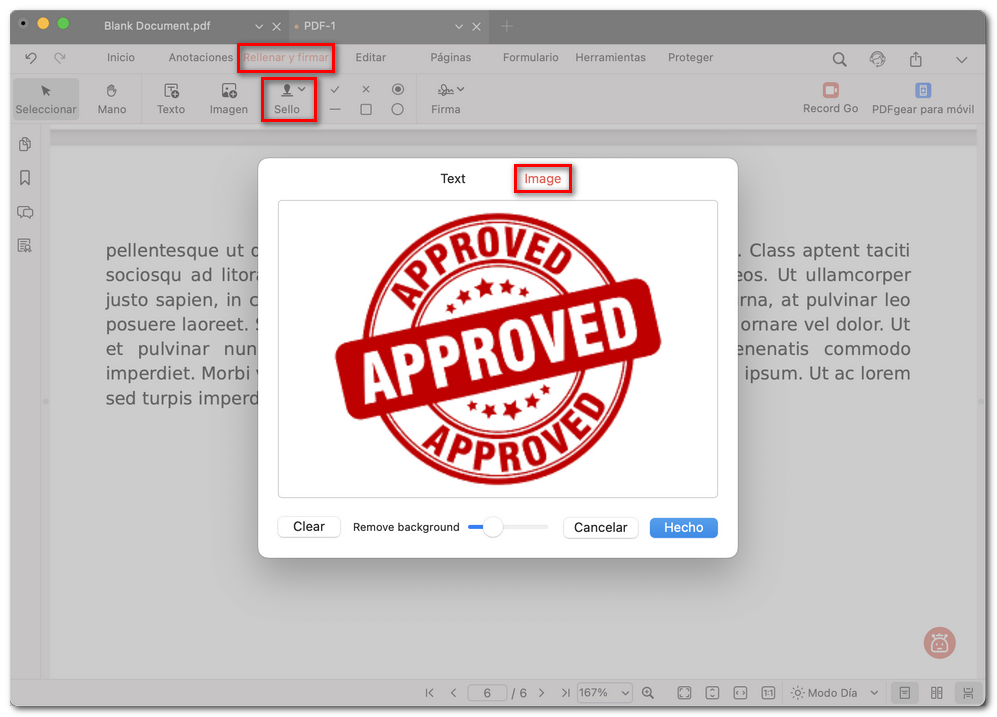This screenshot has height=717, width=997.
Task: Select the empty square checkbox tool
Action: [x=366, y=109]
